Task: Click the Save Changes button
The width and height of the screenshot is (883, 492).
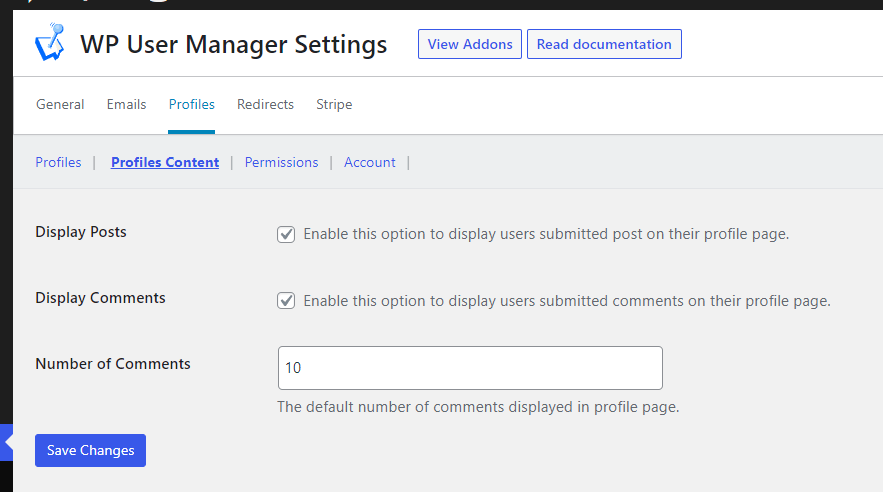Action: 90,450
